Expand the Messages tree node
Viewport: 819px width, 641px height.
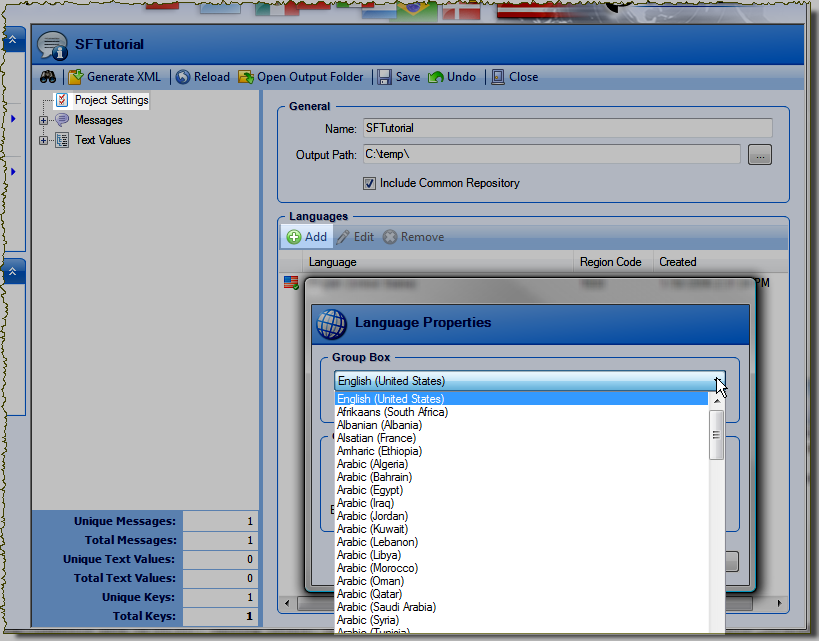[43, 121]
